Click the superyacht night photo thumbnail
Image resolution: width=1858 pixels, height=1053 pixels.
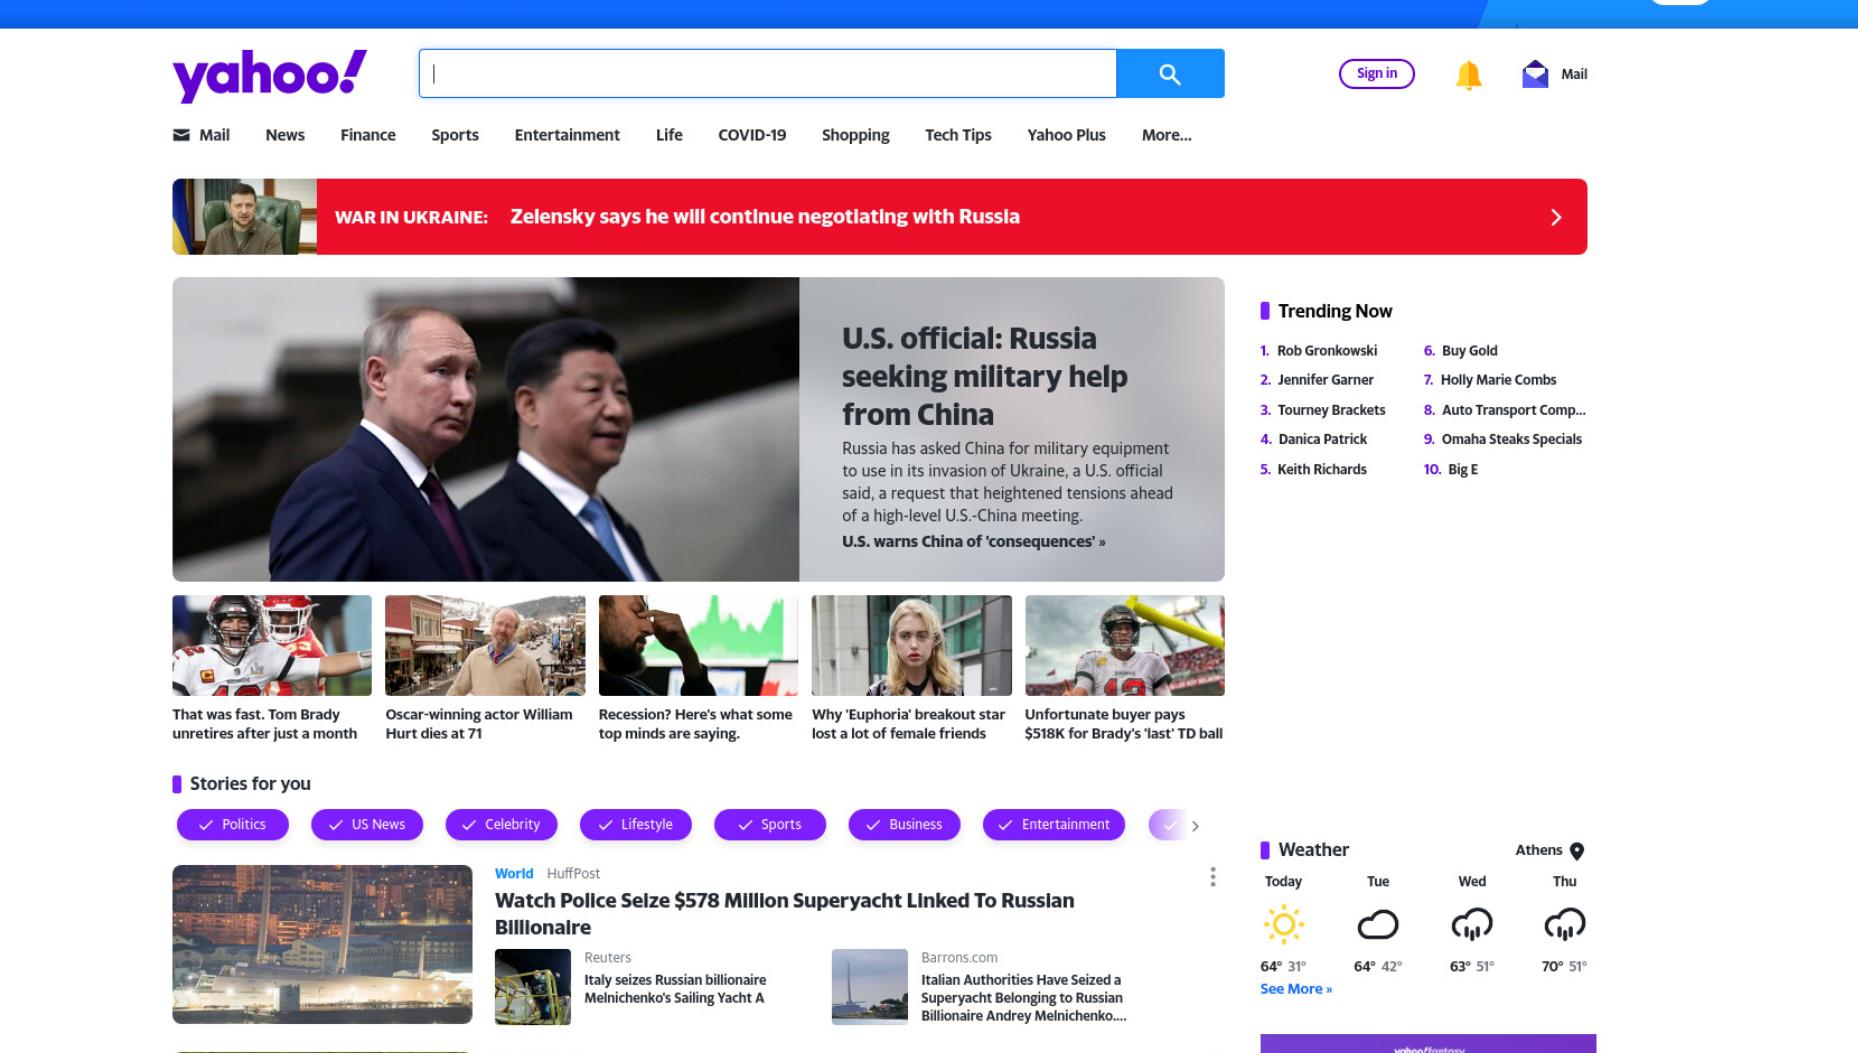[x=322, y=945]
